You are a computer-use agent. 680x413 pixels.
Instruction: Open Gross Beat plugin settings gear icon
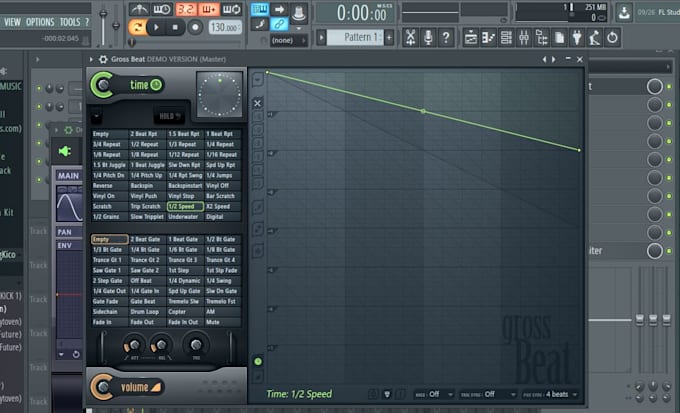point(103,59)
